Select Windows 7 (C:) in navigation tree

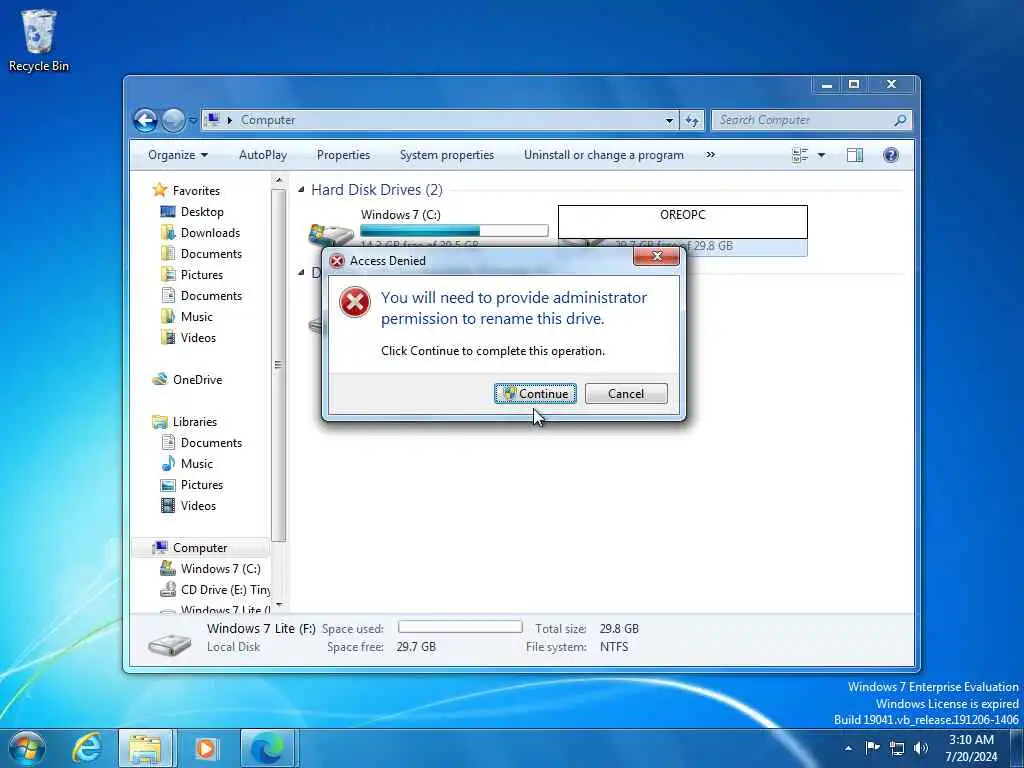[x=220, y=568]
